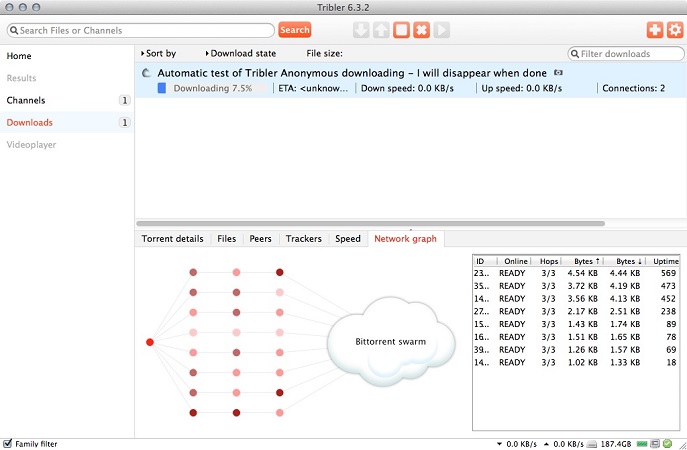Screen dimensions: 687x450
Task: Select circuit row with uptime 569
Action: [576, 273]
